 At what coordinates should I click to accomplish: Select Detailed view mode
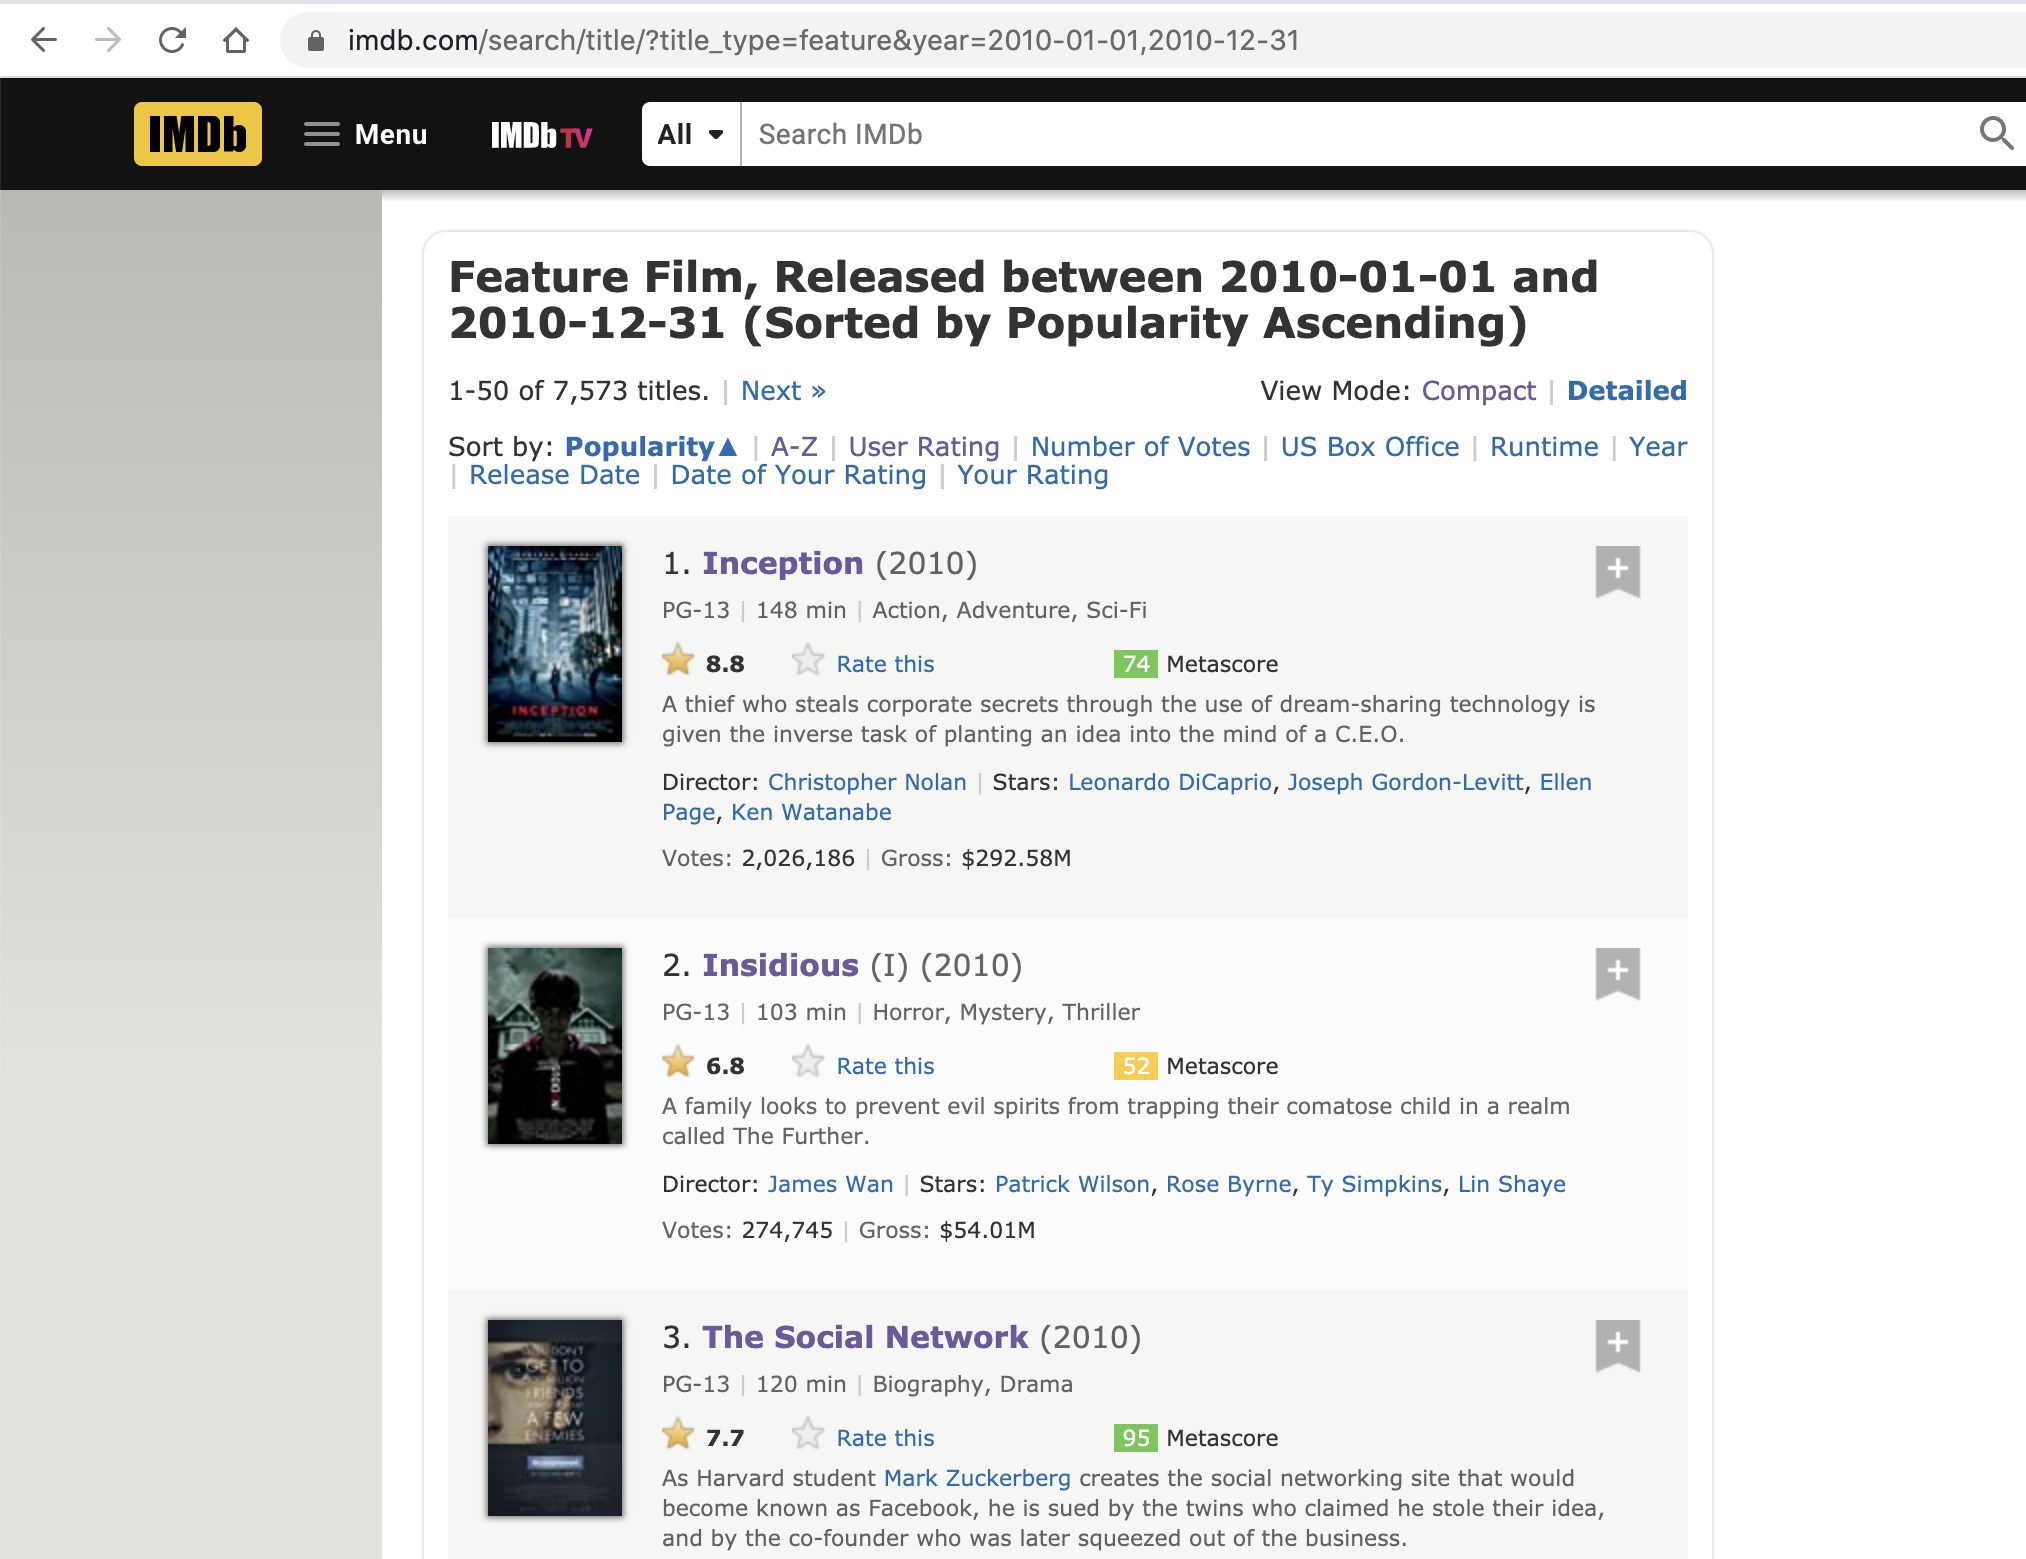point(1626,391)
